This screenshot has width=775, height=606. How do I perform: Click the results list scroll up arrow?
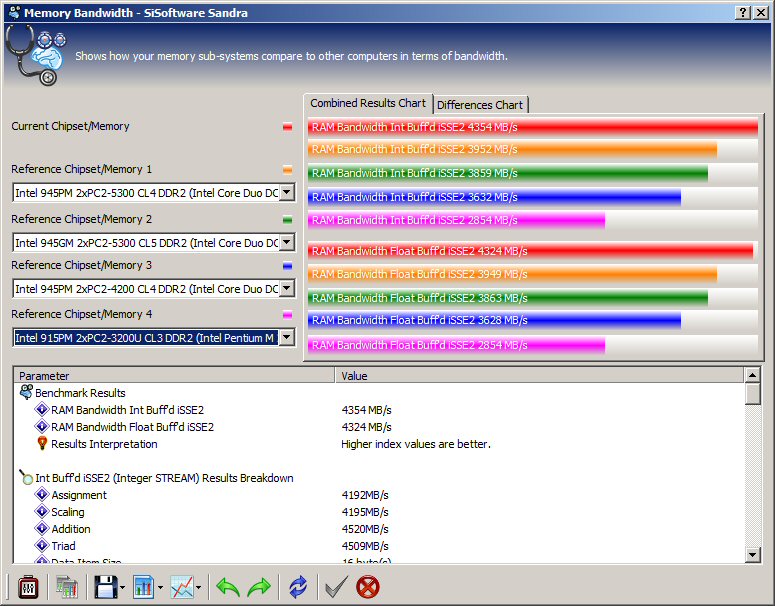click(752, 375)
